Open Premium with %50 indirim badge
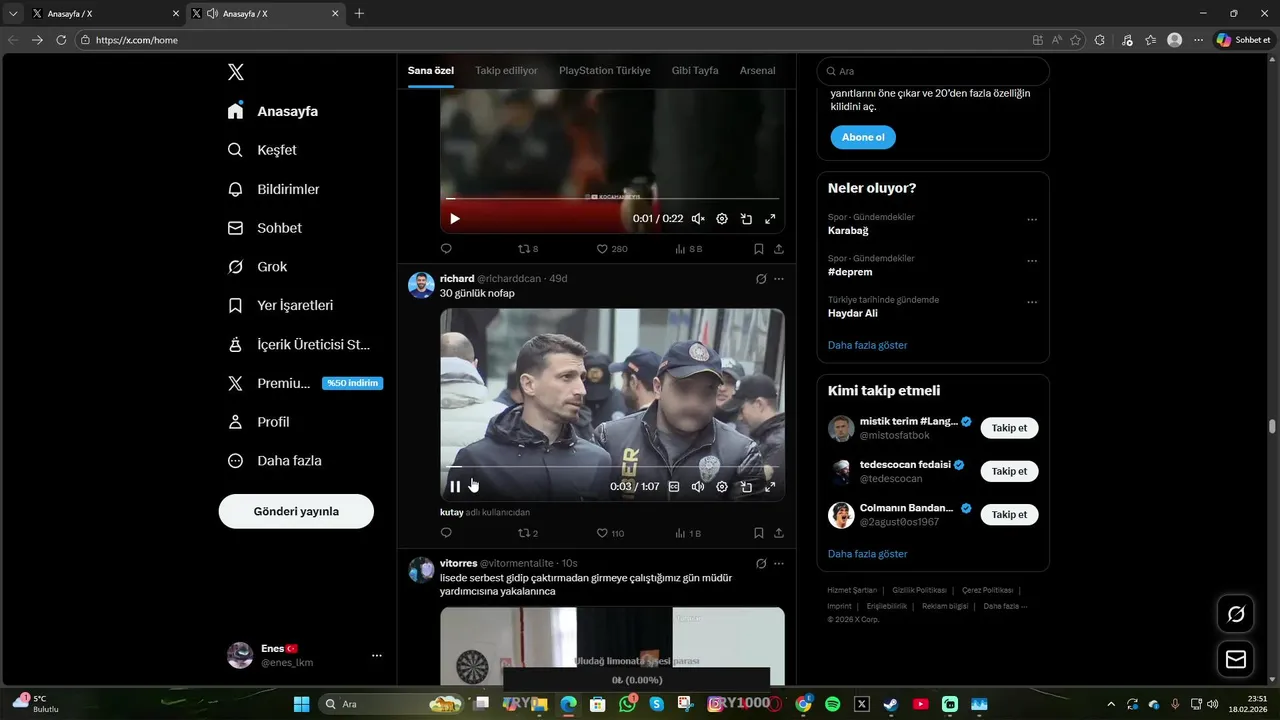Image resolution: width=1280 pixels, height=720 pixels. (x=305, y=383)
